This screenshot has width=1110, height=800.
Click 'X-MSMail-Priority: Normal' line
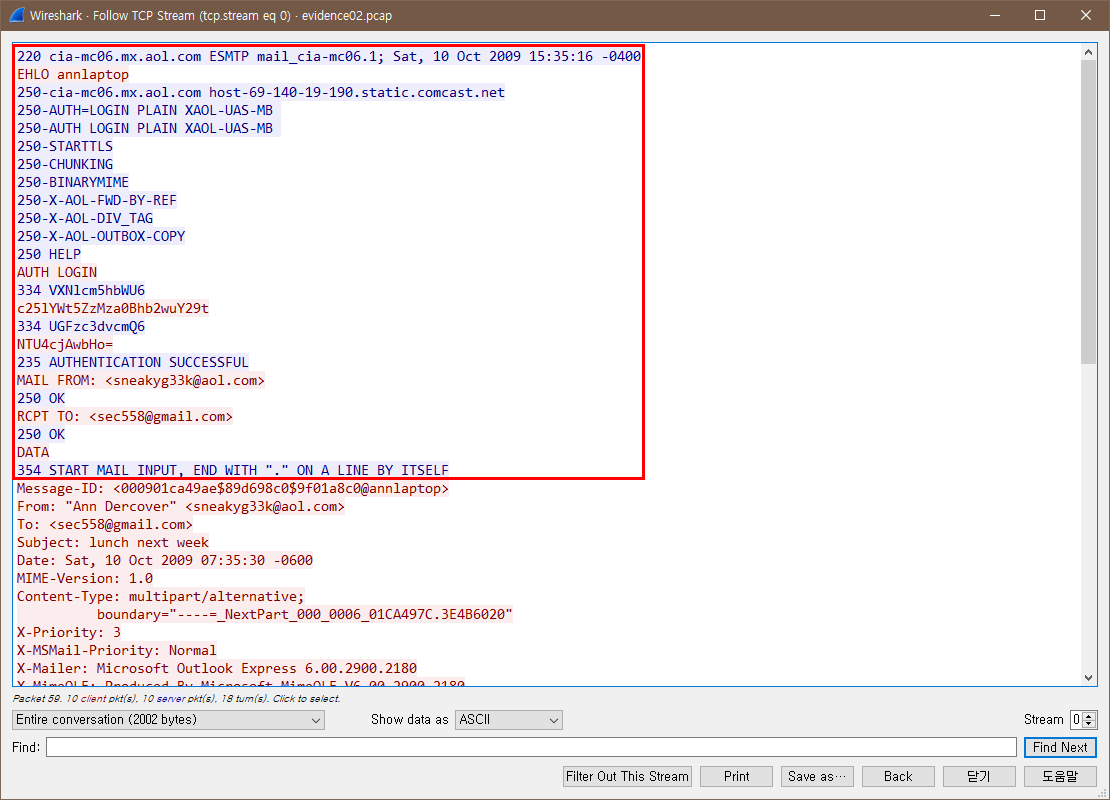point(117,651)
